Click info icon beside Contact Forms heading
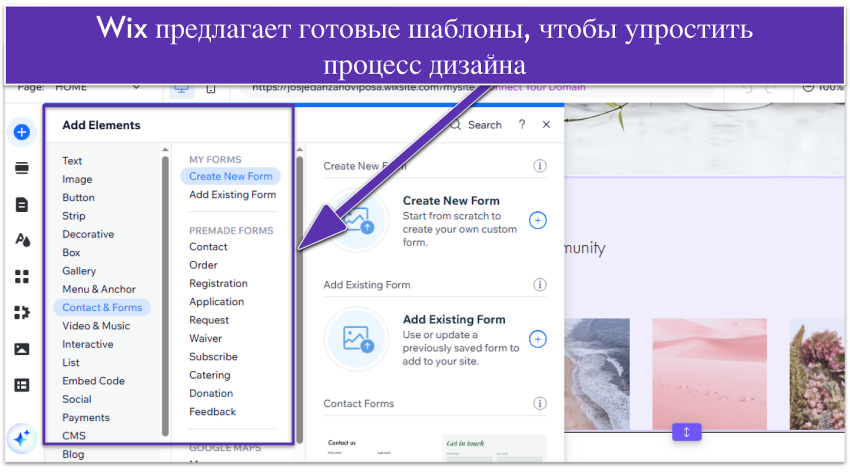Image resolution: width=850 pixels, height=472 pixels. point(539,403)
